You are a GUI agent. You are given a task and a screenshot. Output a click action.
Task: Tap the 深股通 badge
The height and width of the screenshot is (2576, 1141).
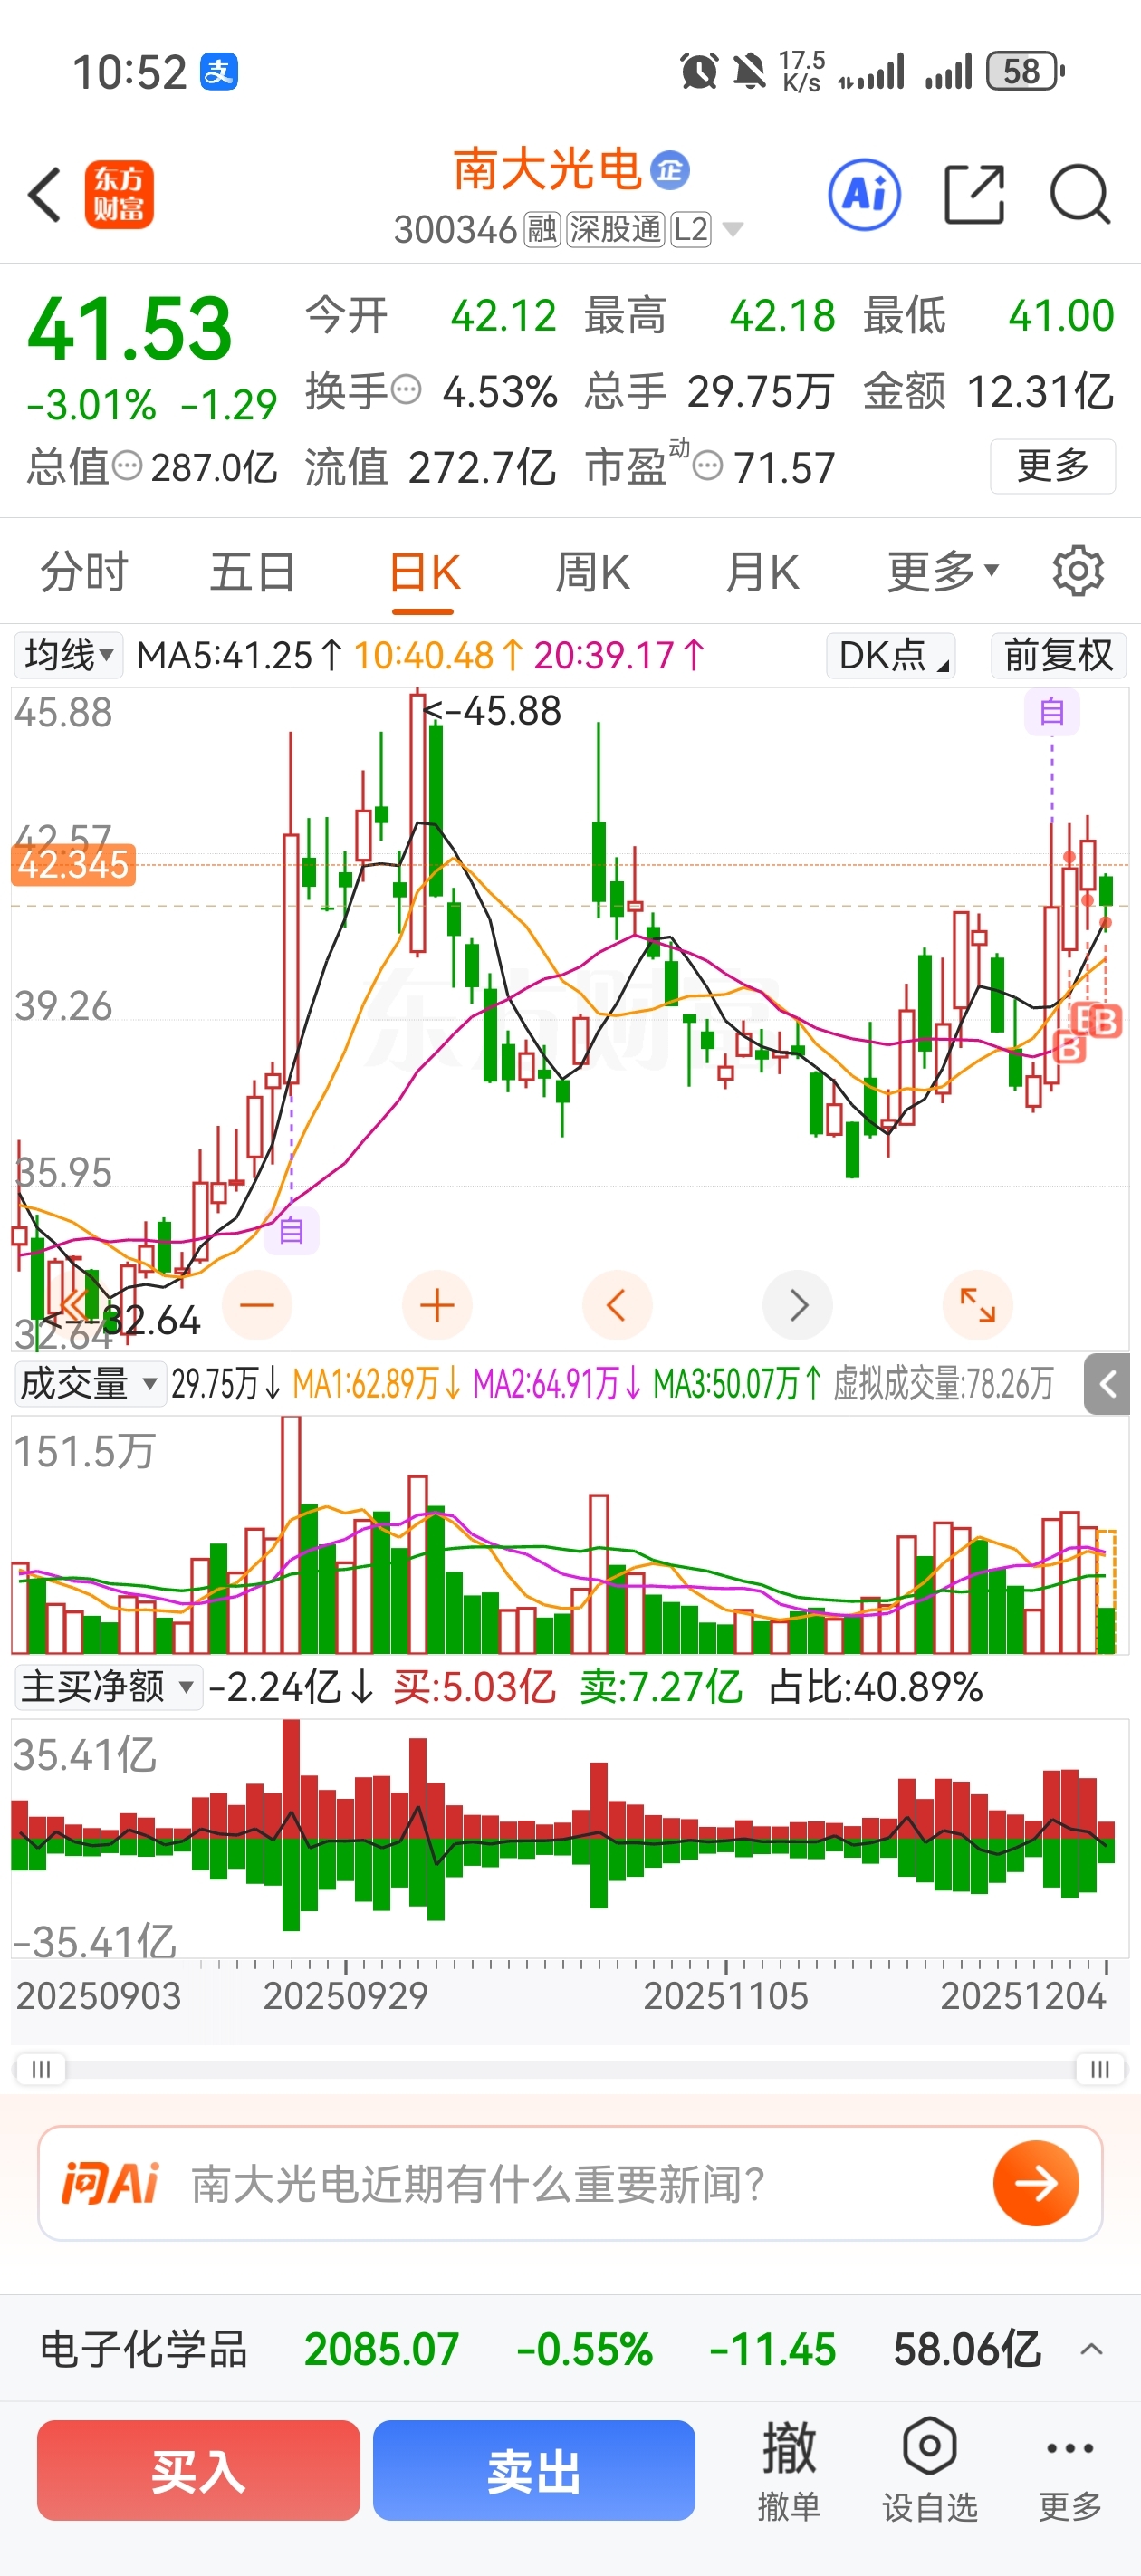coord(615,230)
